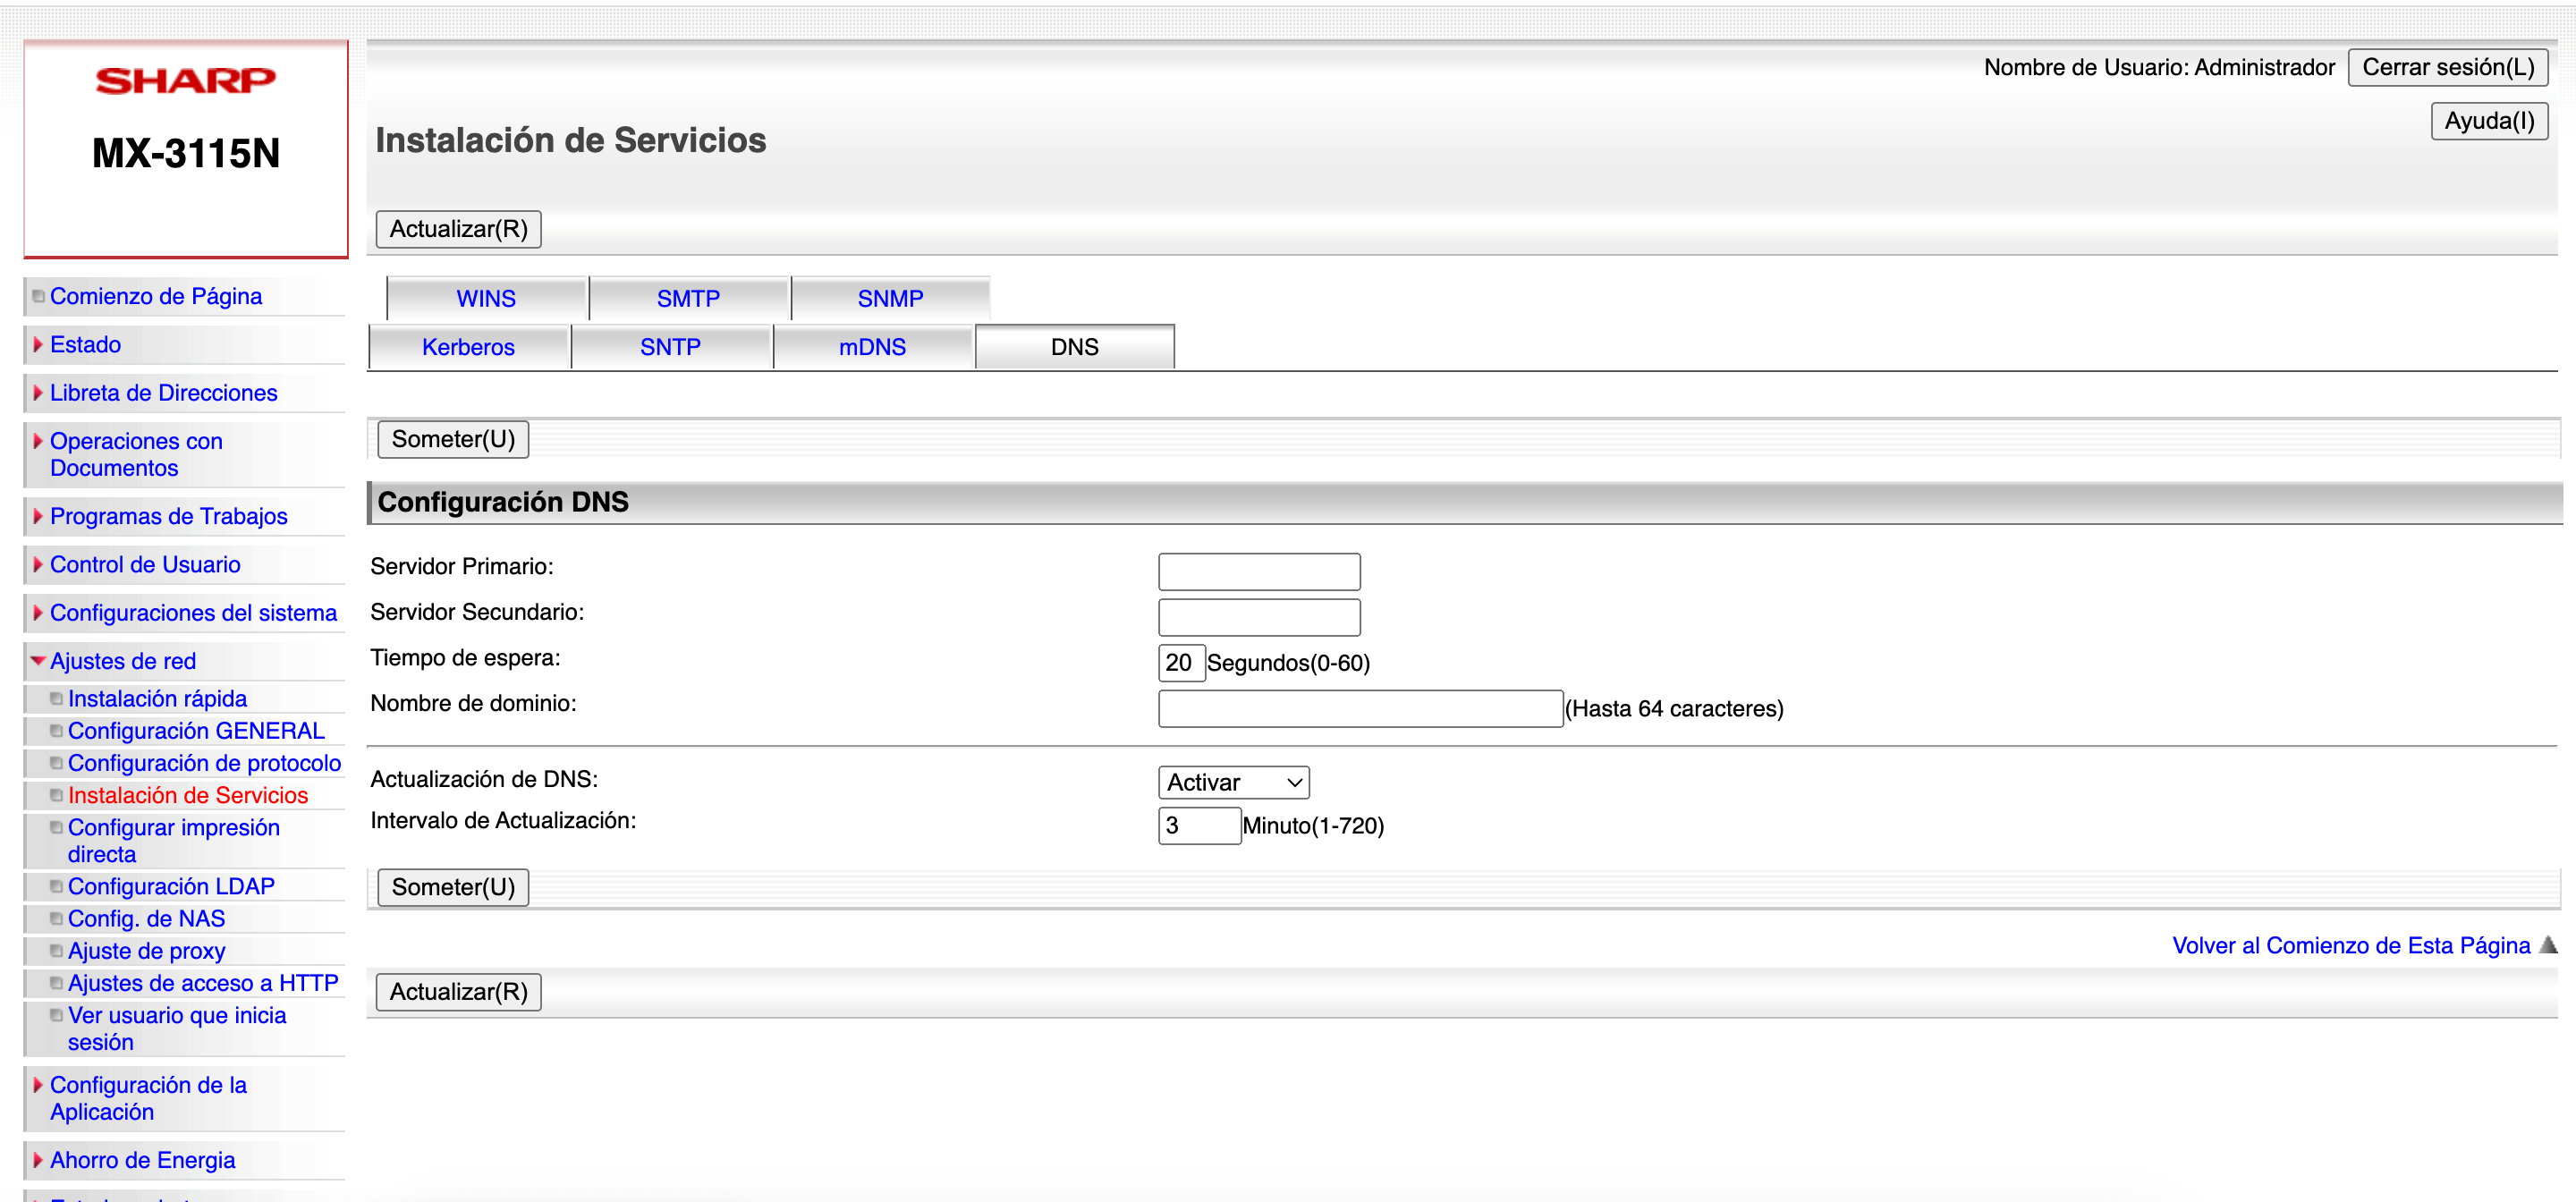The image size is (2576, 1202).
Task: Click the bullet icon beside Configuración LDAP
Action: click(x=56, y=887)
